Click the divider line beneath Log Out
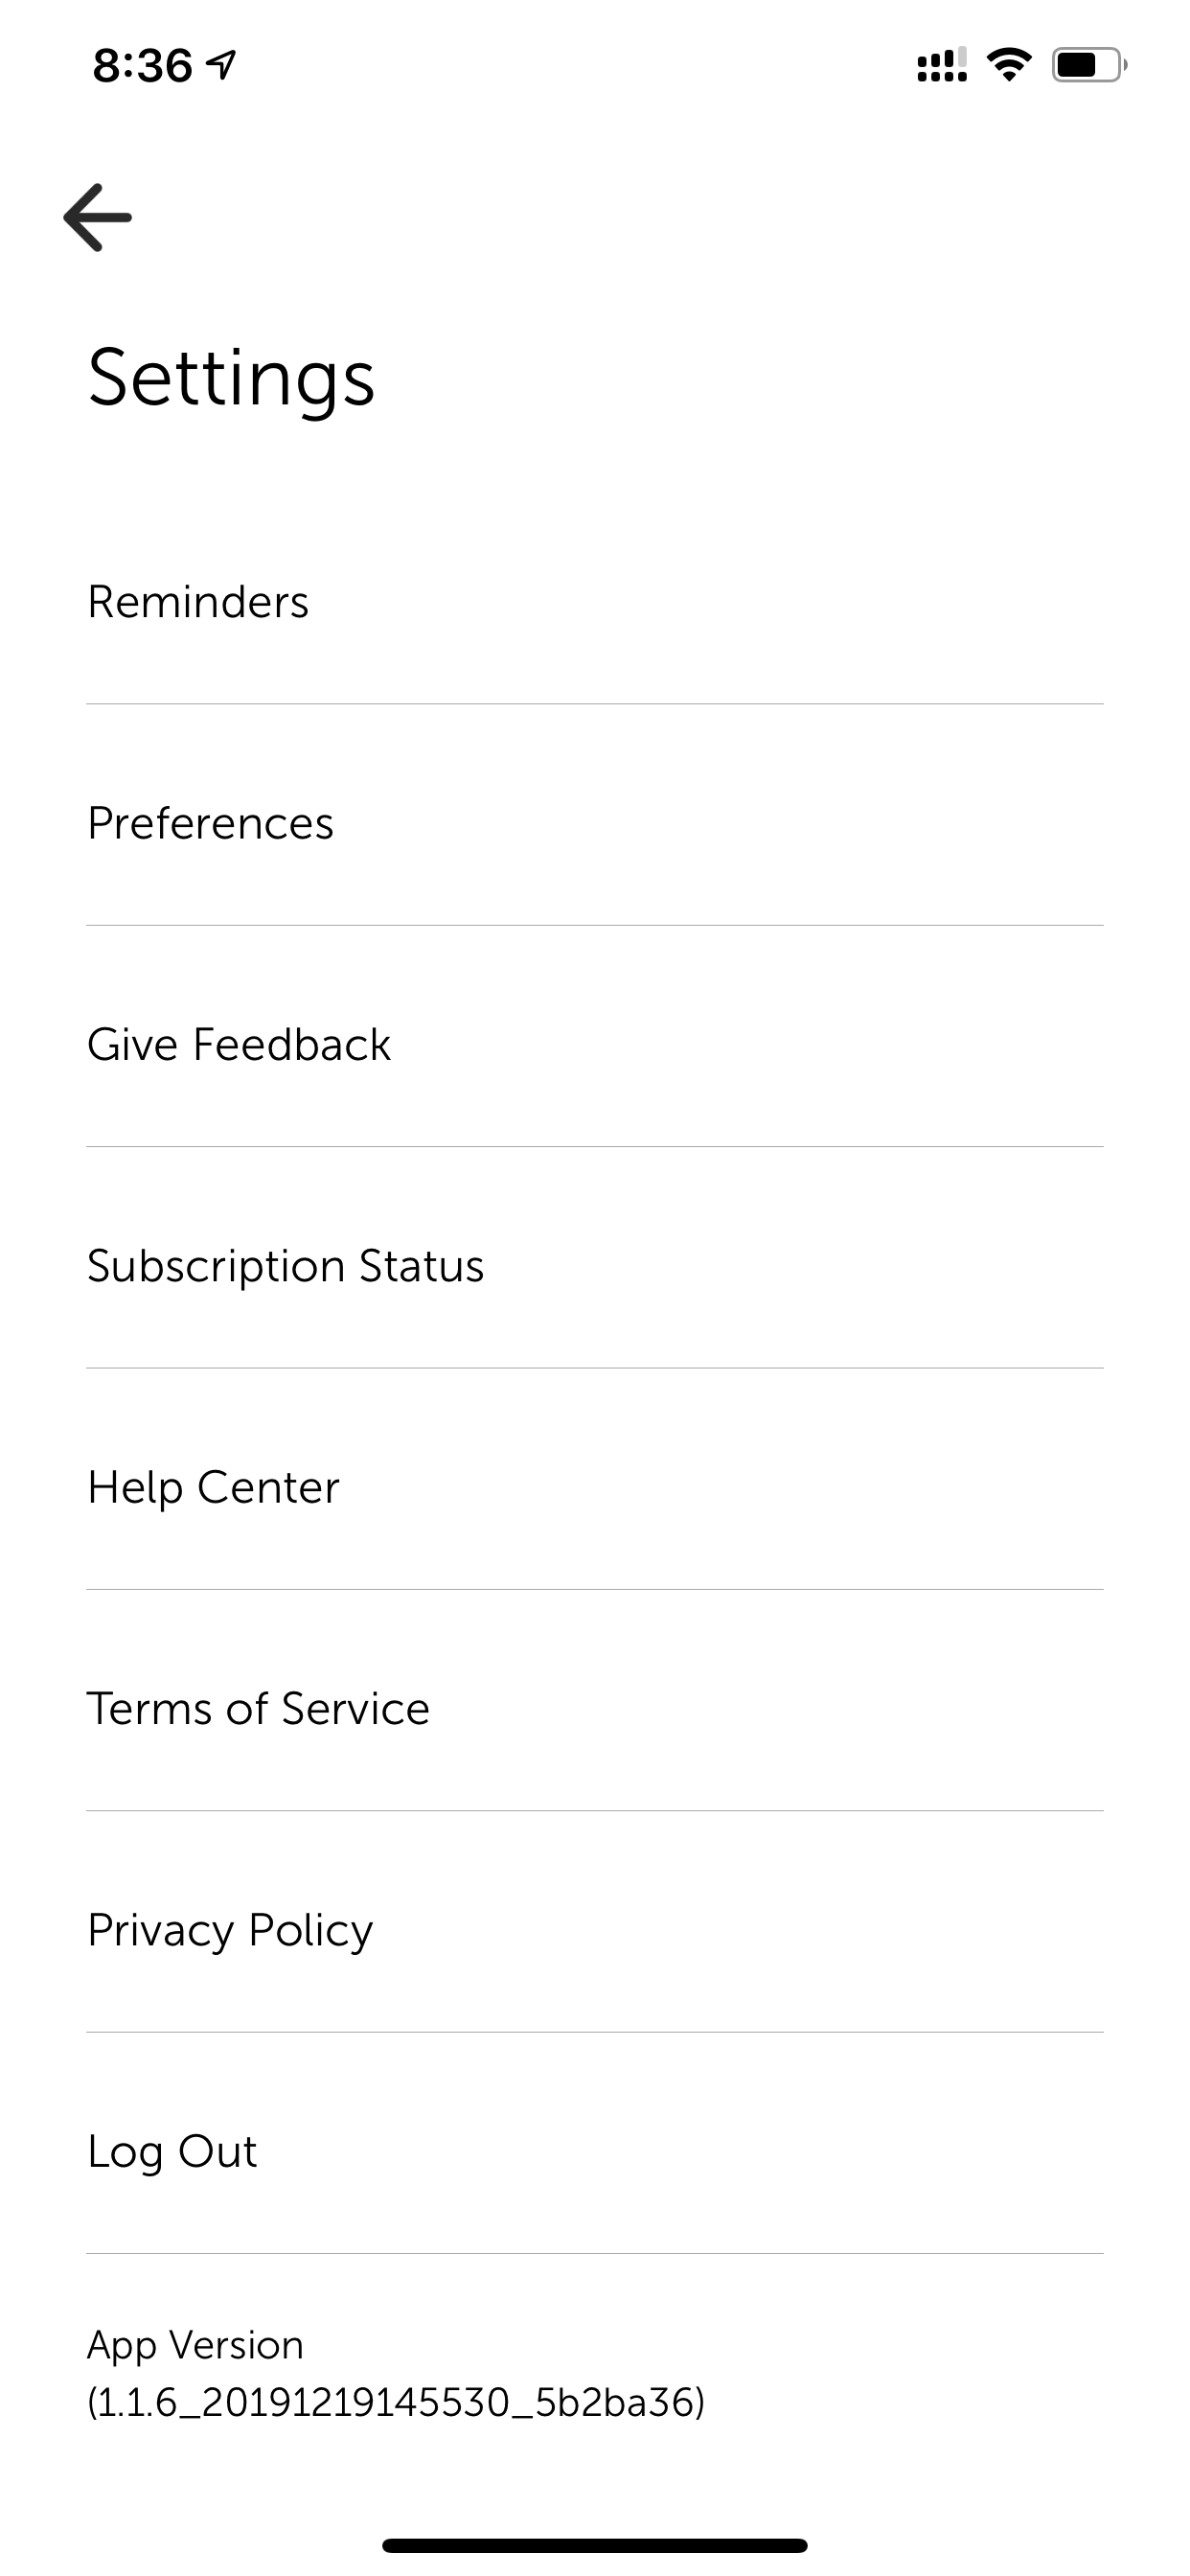This screenshot has width=1190, height=2576. (x=595, y=2253)
